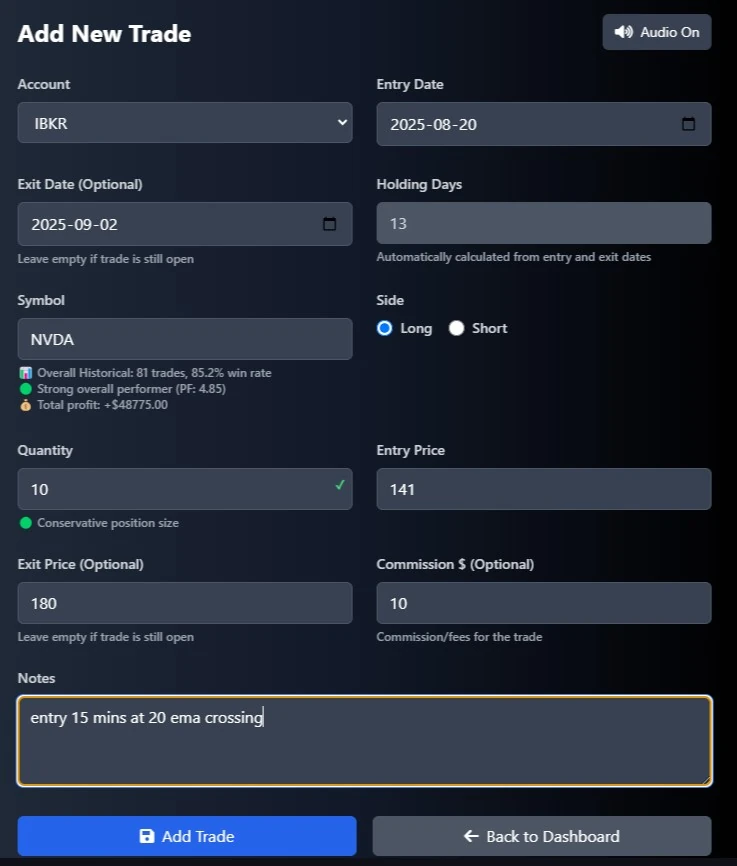Click the speaker icon next to Audio On
The width and height of the screenshot is (737, 866).
(x=622, y=32)
